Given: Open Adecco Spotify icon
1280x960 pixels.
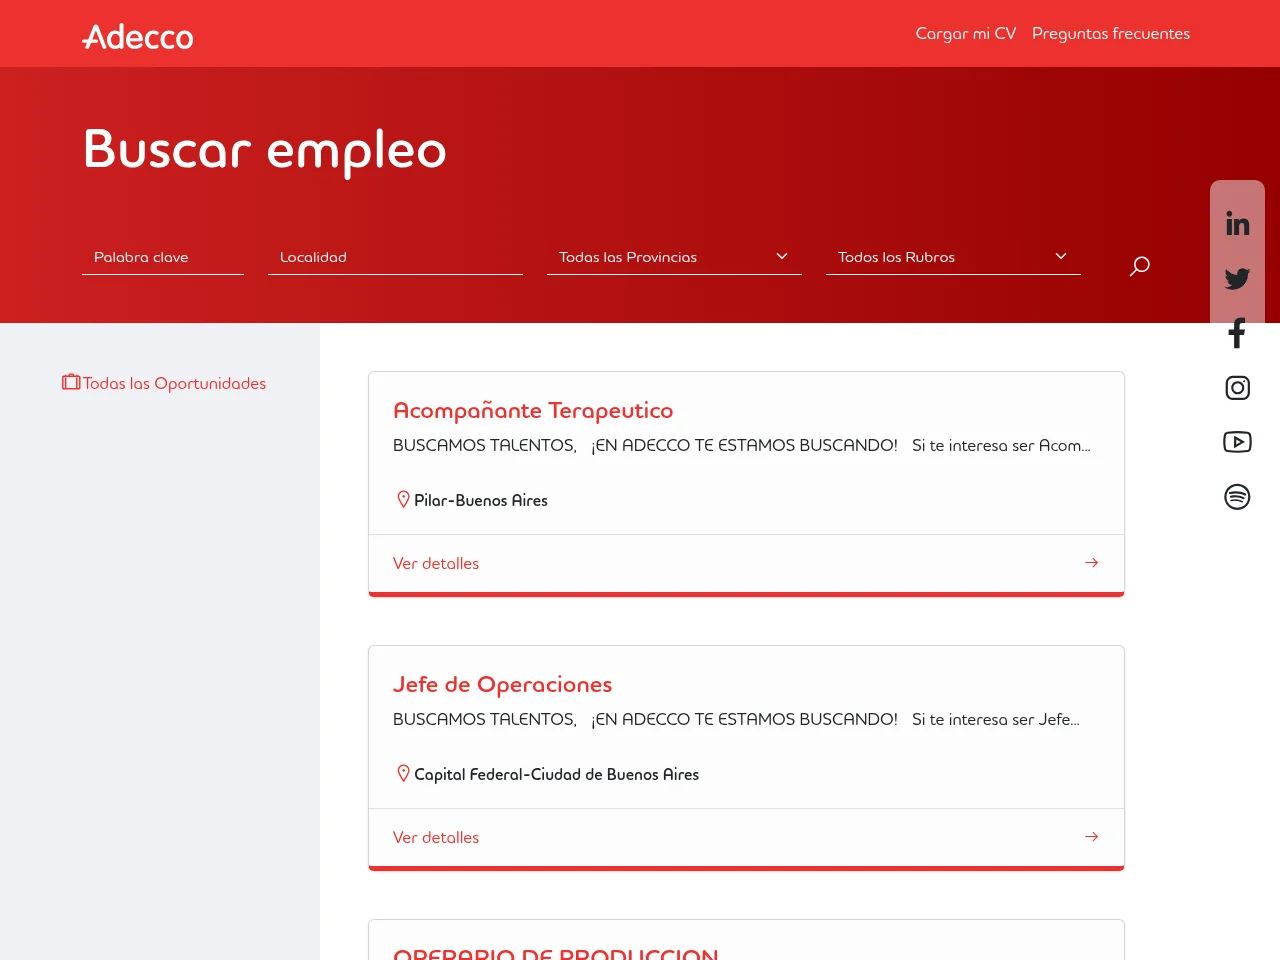Looking at the screenshot, I should click(1237, 497).
